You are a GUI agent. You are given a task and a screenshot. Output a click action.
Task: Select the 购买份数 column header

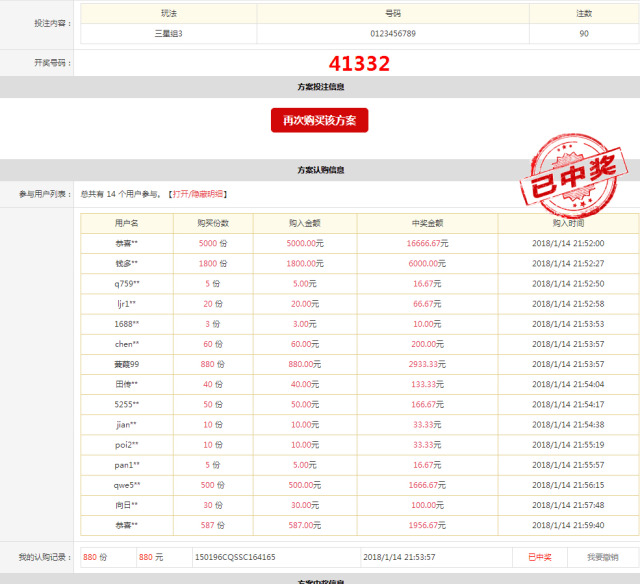pyautogui.click(x=213, y=223)
